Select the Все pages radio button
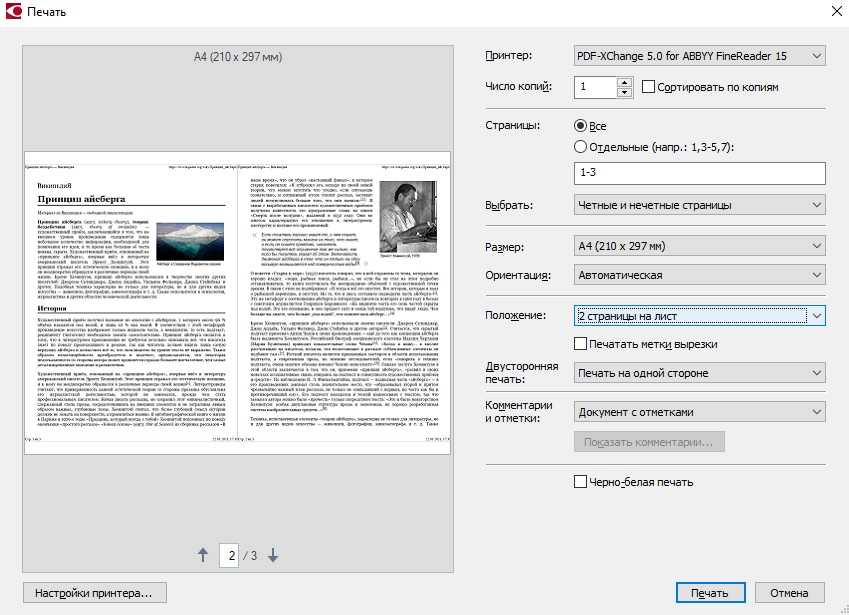The height and width of the screenshot is (615, 849). 582,126
